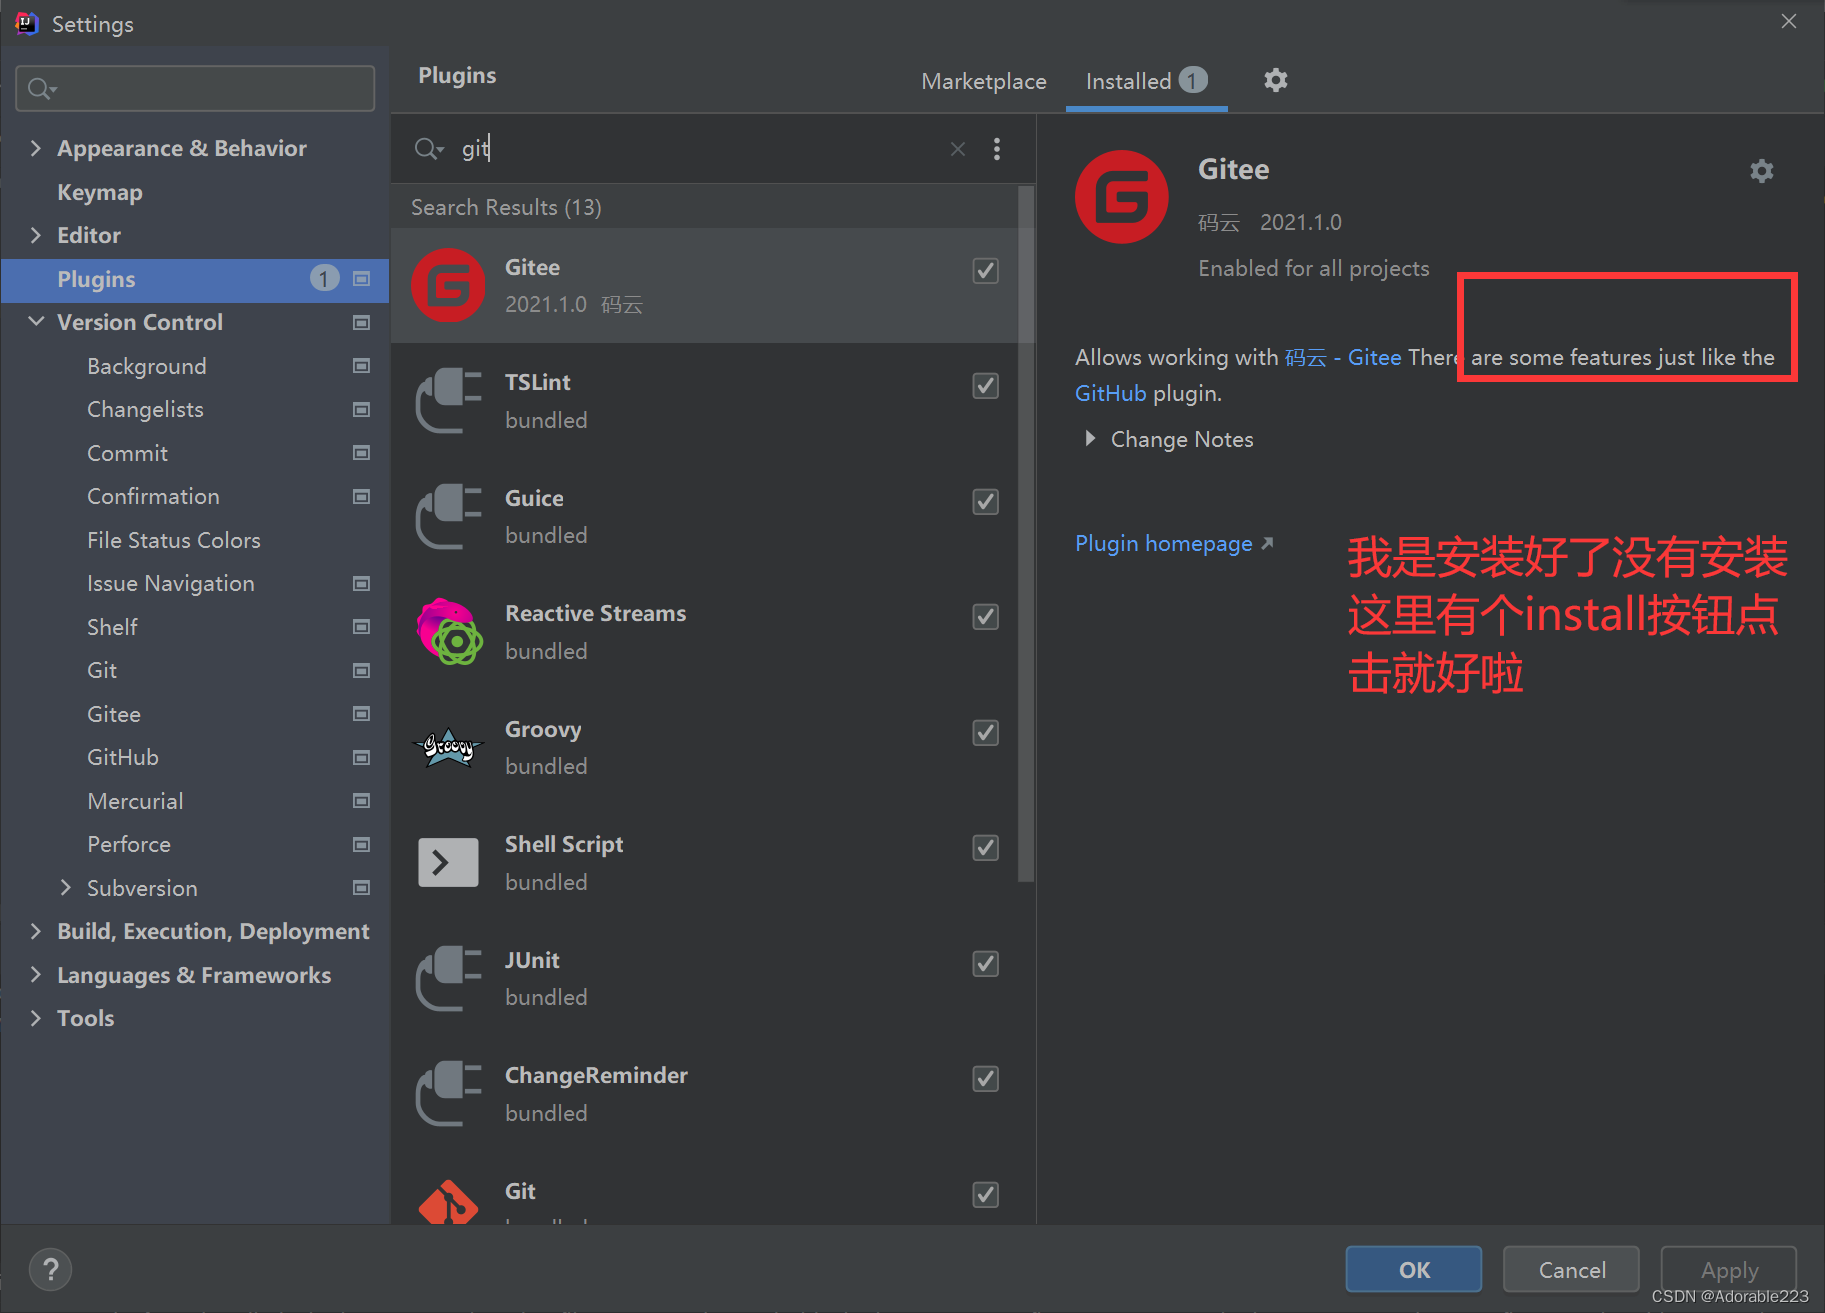Viewport: 1825px width, 1313px height.
Task: Click the OK button
Action: (x=1413, y=1269)
